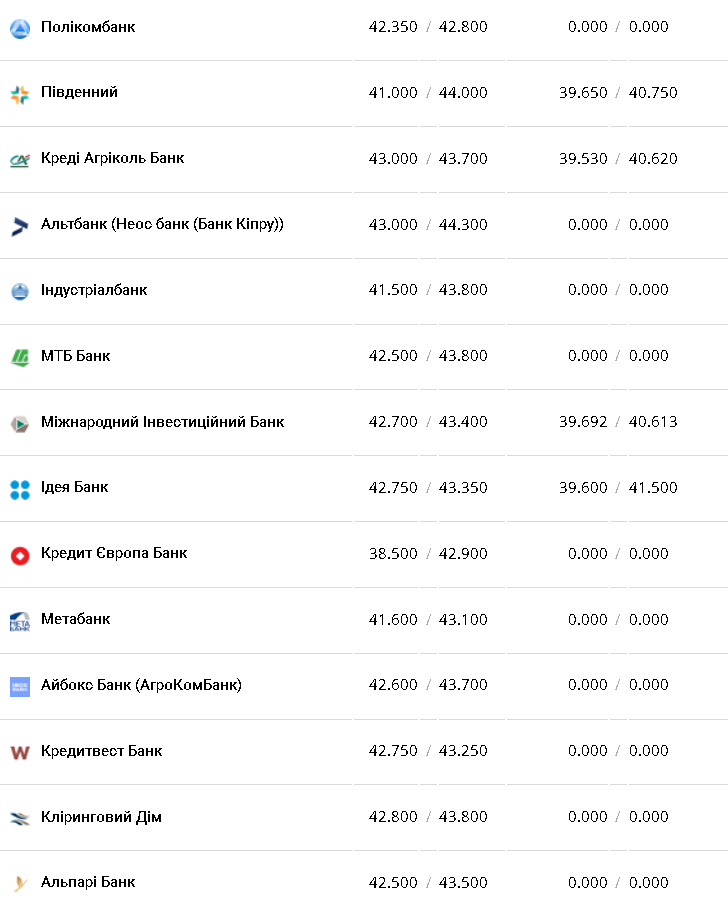Screen dimensions: 728x910
Task: Click the Метабанк logo icon
Action: (x=20, y=622)
